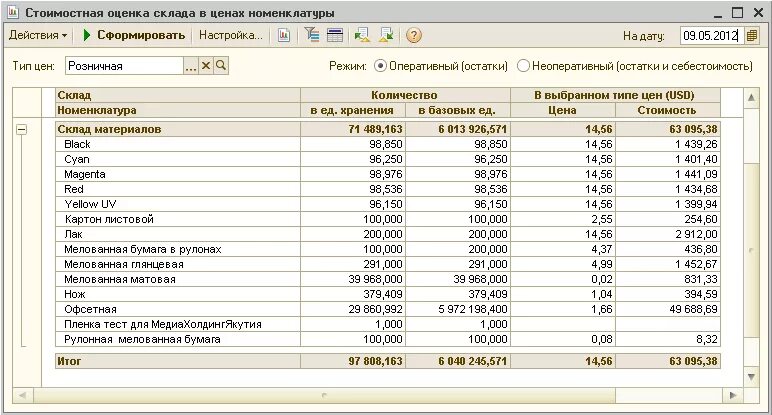Click the Количество column header
The width and height of the screenshot is (772, 415).
pos(404,95)
